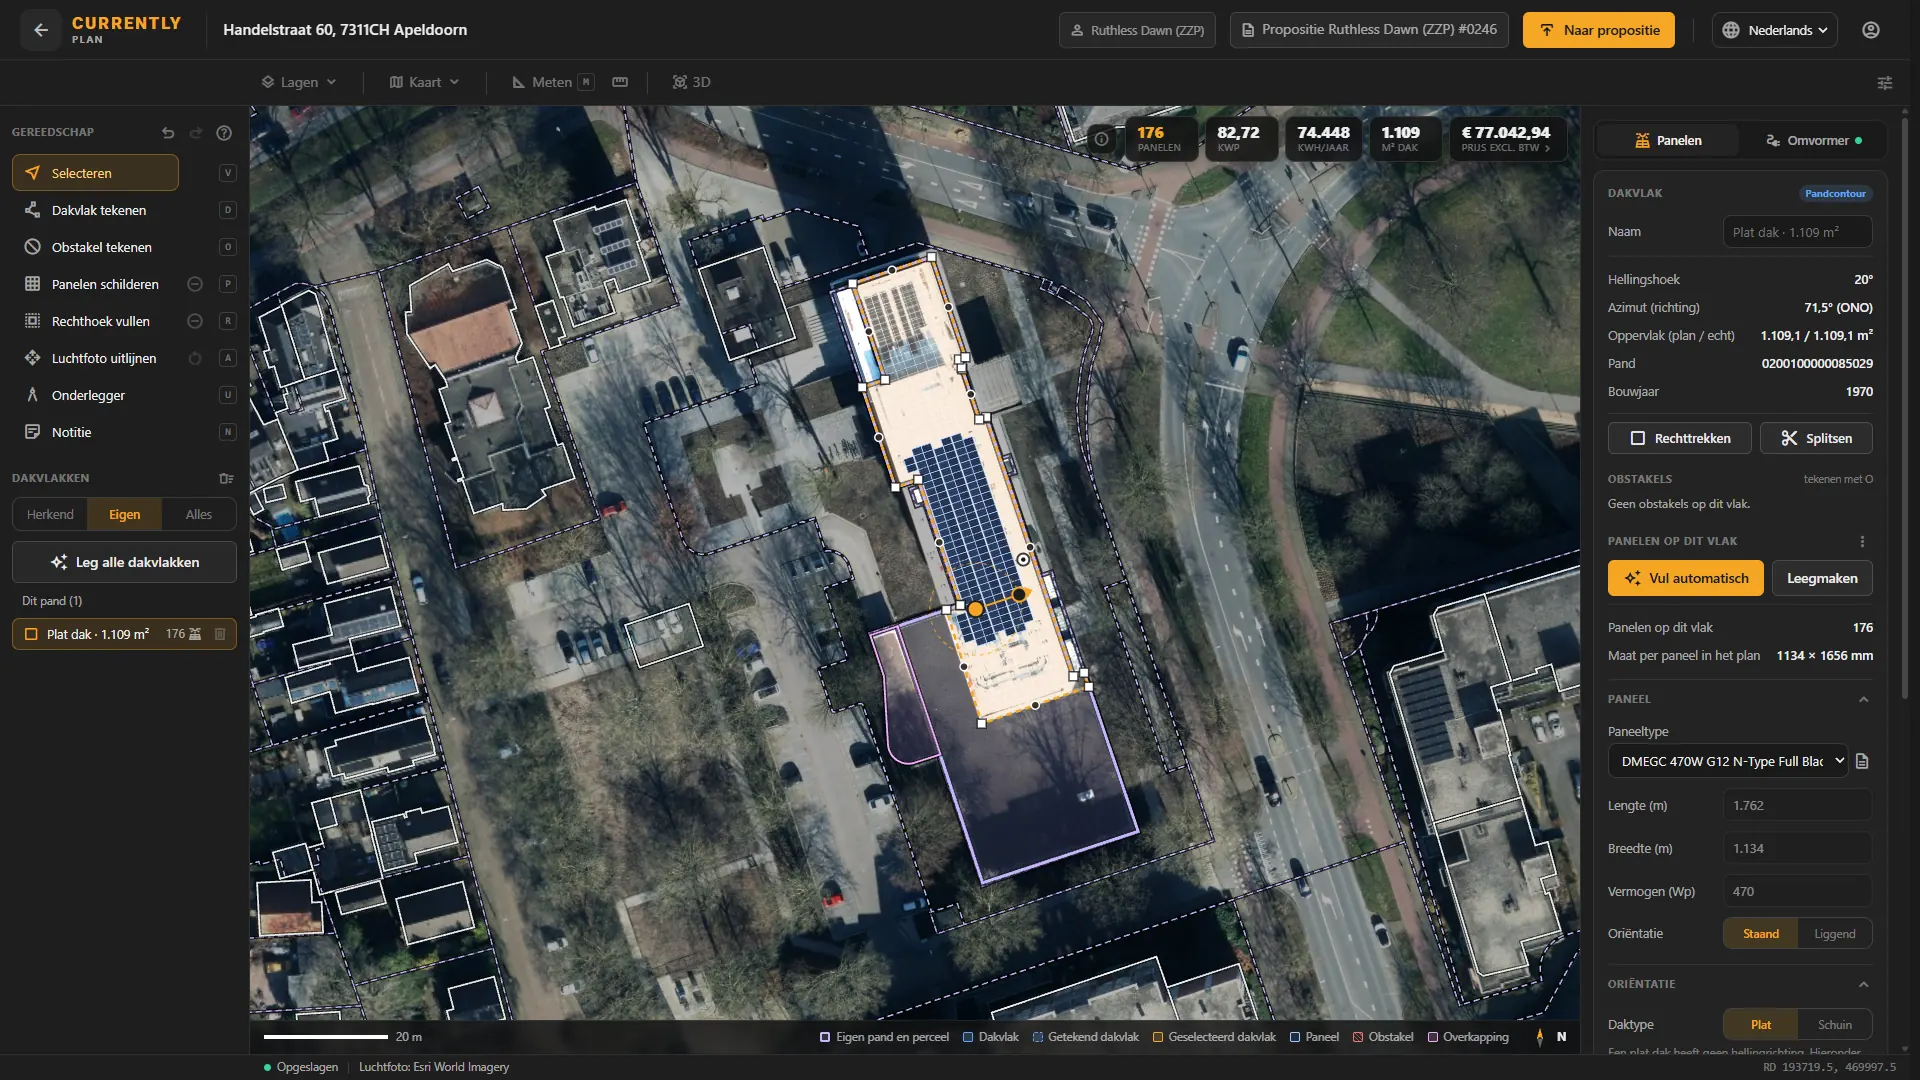Screen dimensions: 1920x1080
Task: Click info icon beside panel stats
Action: tap(1101, 139)
